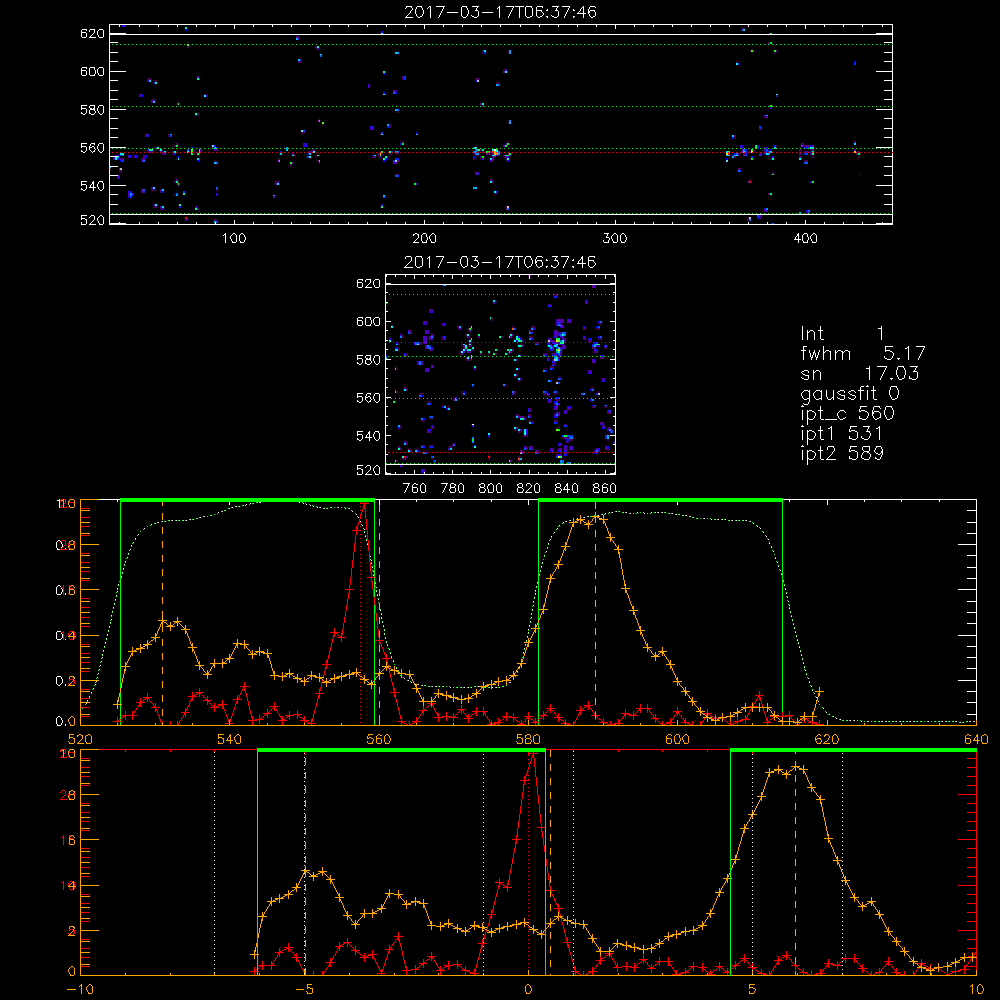1000x1000 pixels.
Task: Click the 'Int 1' readout
Action: [842, 334]
